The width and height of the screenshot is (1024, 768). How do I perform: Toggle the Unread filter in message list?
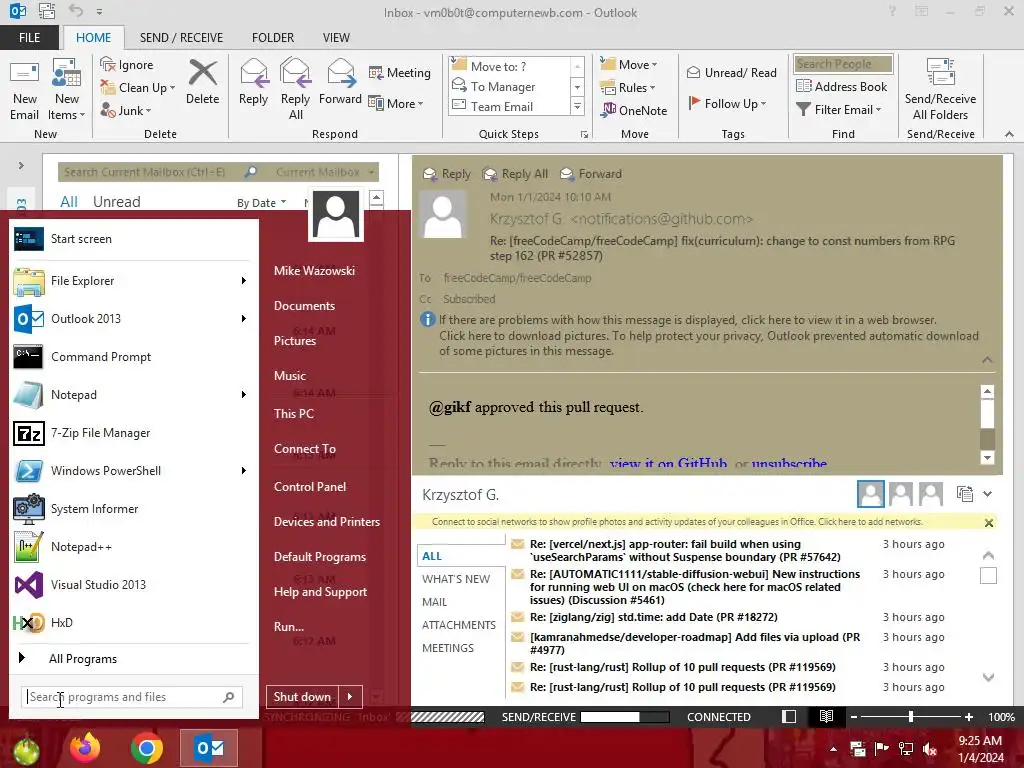tap(116, 202)
